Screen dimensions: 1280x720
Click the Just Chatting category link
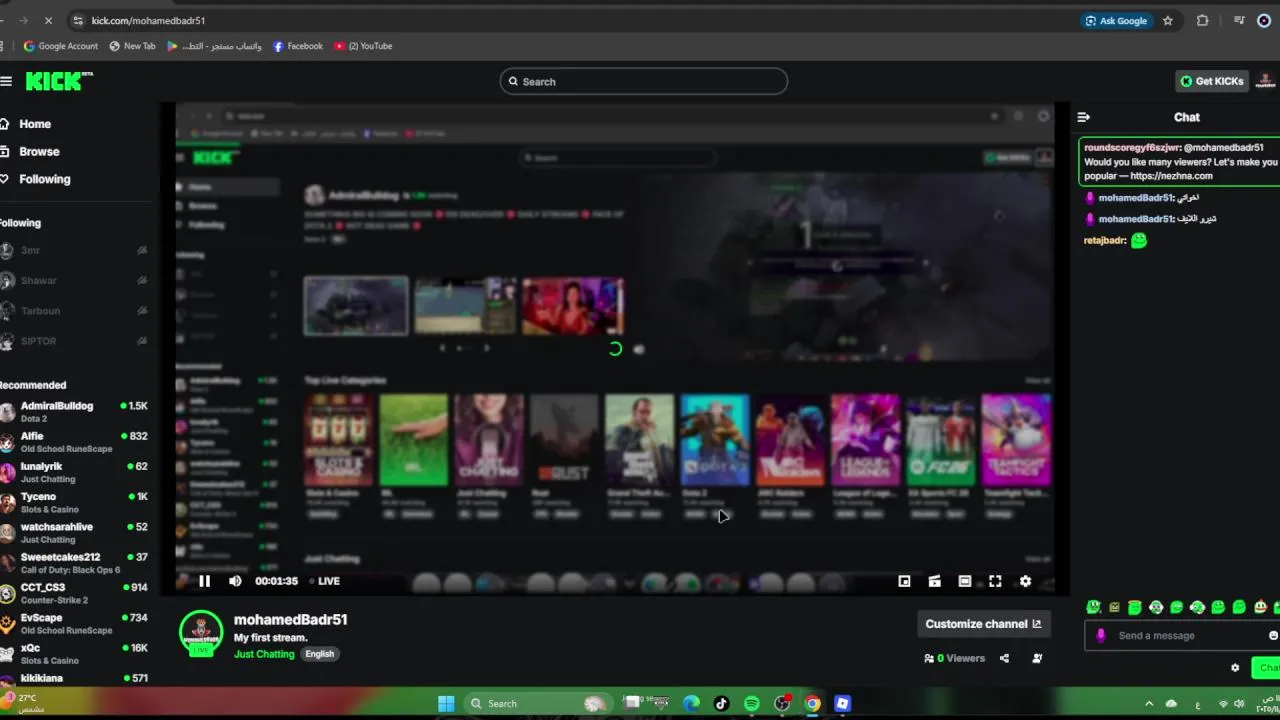pyautogui.click(x=264, y=654)
